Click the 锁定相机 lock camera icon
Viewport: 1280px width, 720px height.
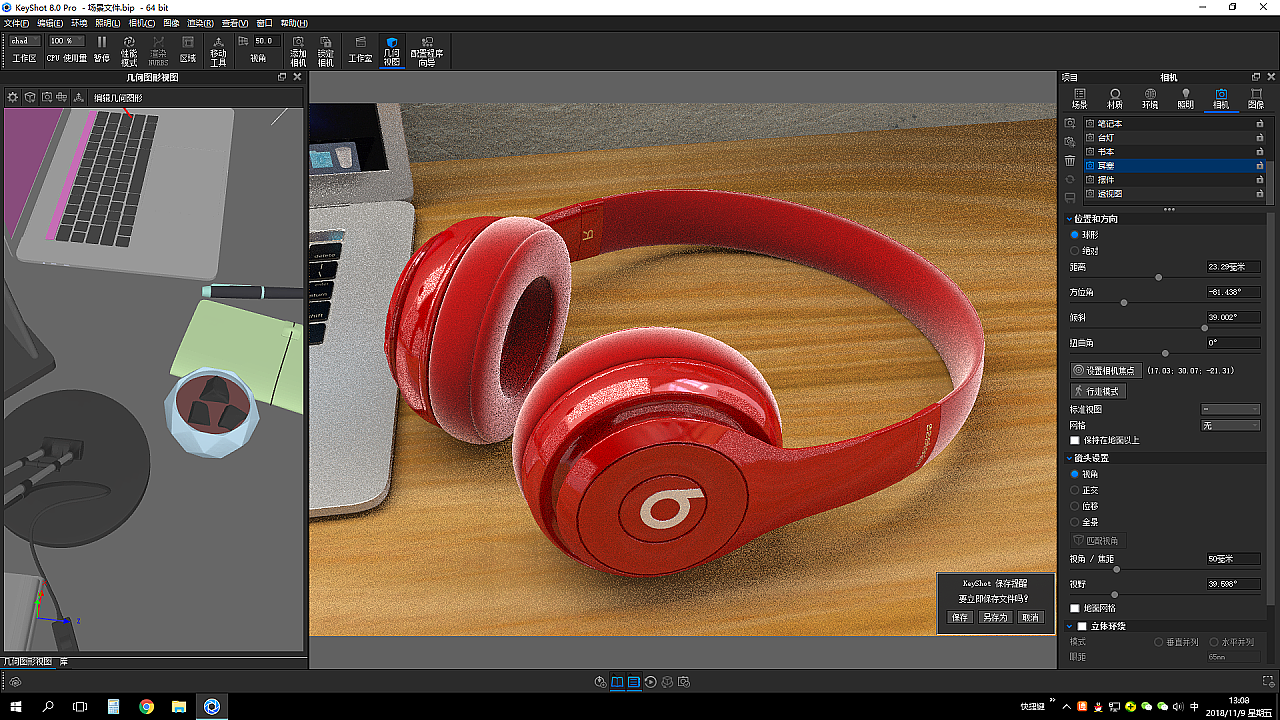326,50
